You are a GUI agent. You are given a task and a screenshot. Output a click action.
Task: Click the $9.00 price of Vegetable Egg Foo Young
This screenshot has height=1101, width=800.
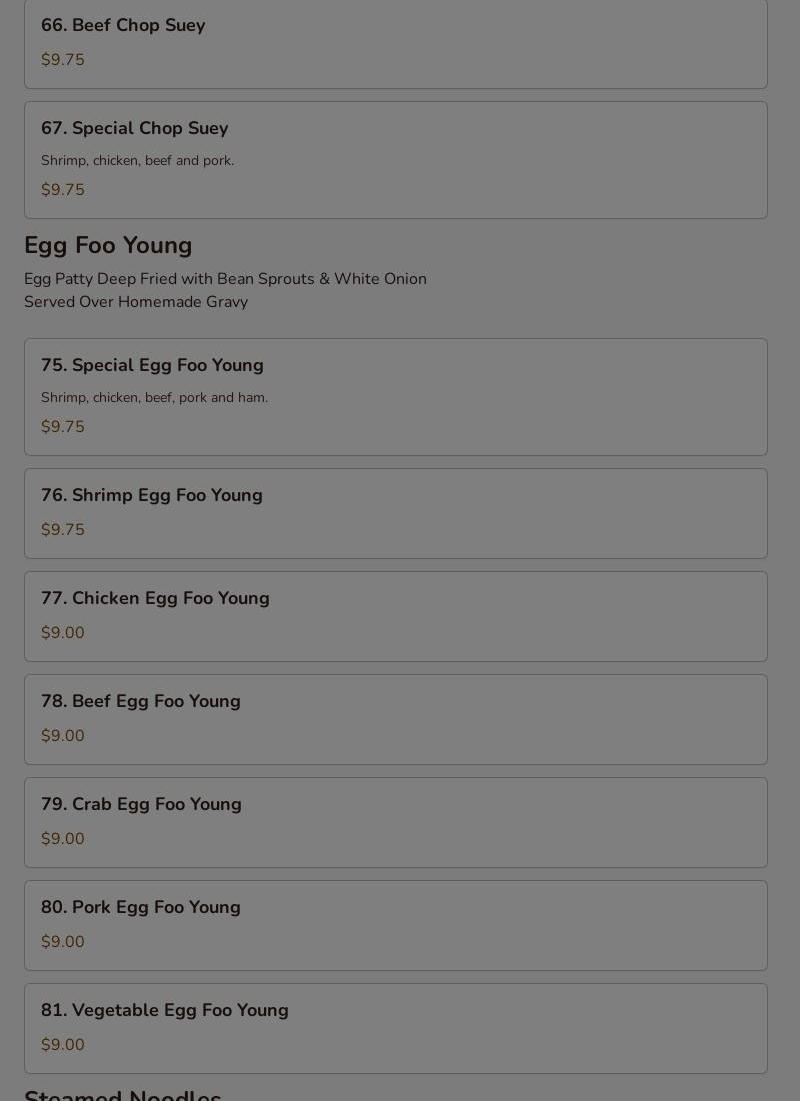[63, 1044]
